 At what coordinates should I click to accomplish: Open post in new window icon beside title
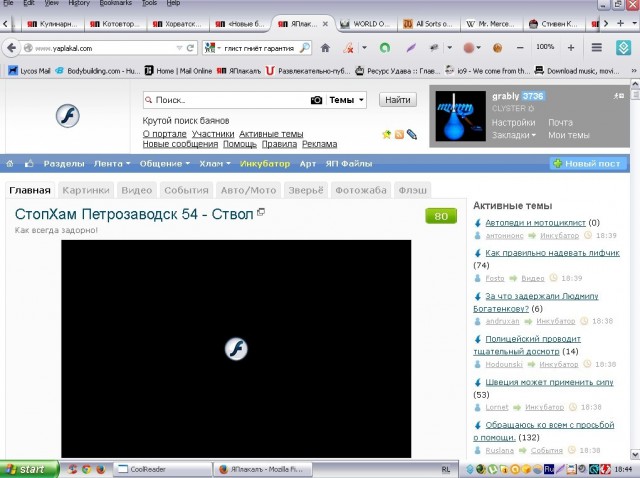tap(261, 212)
